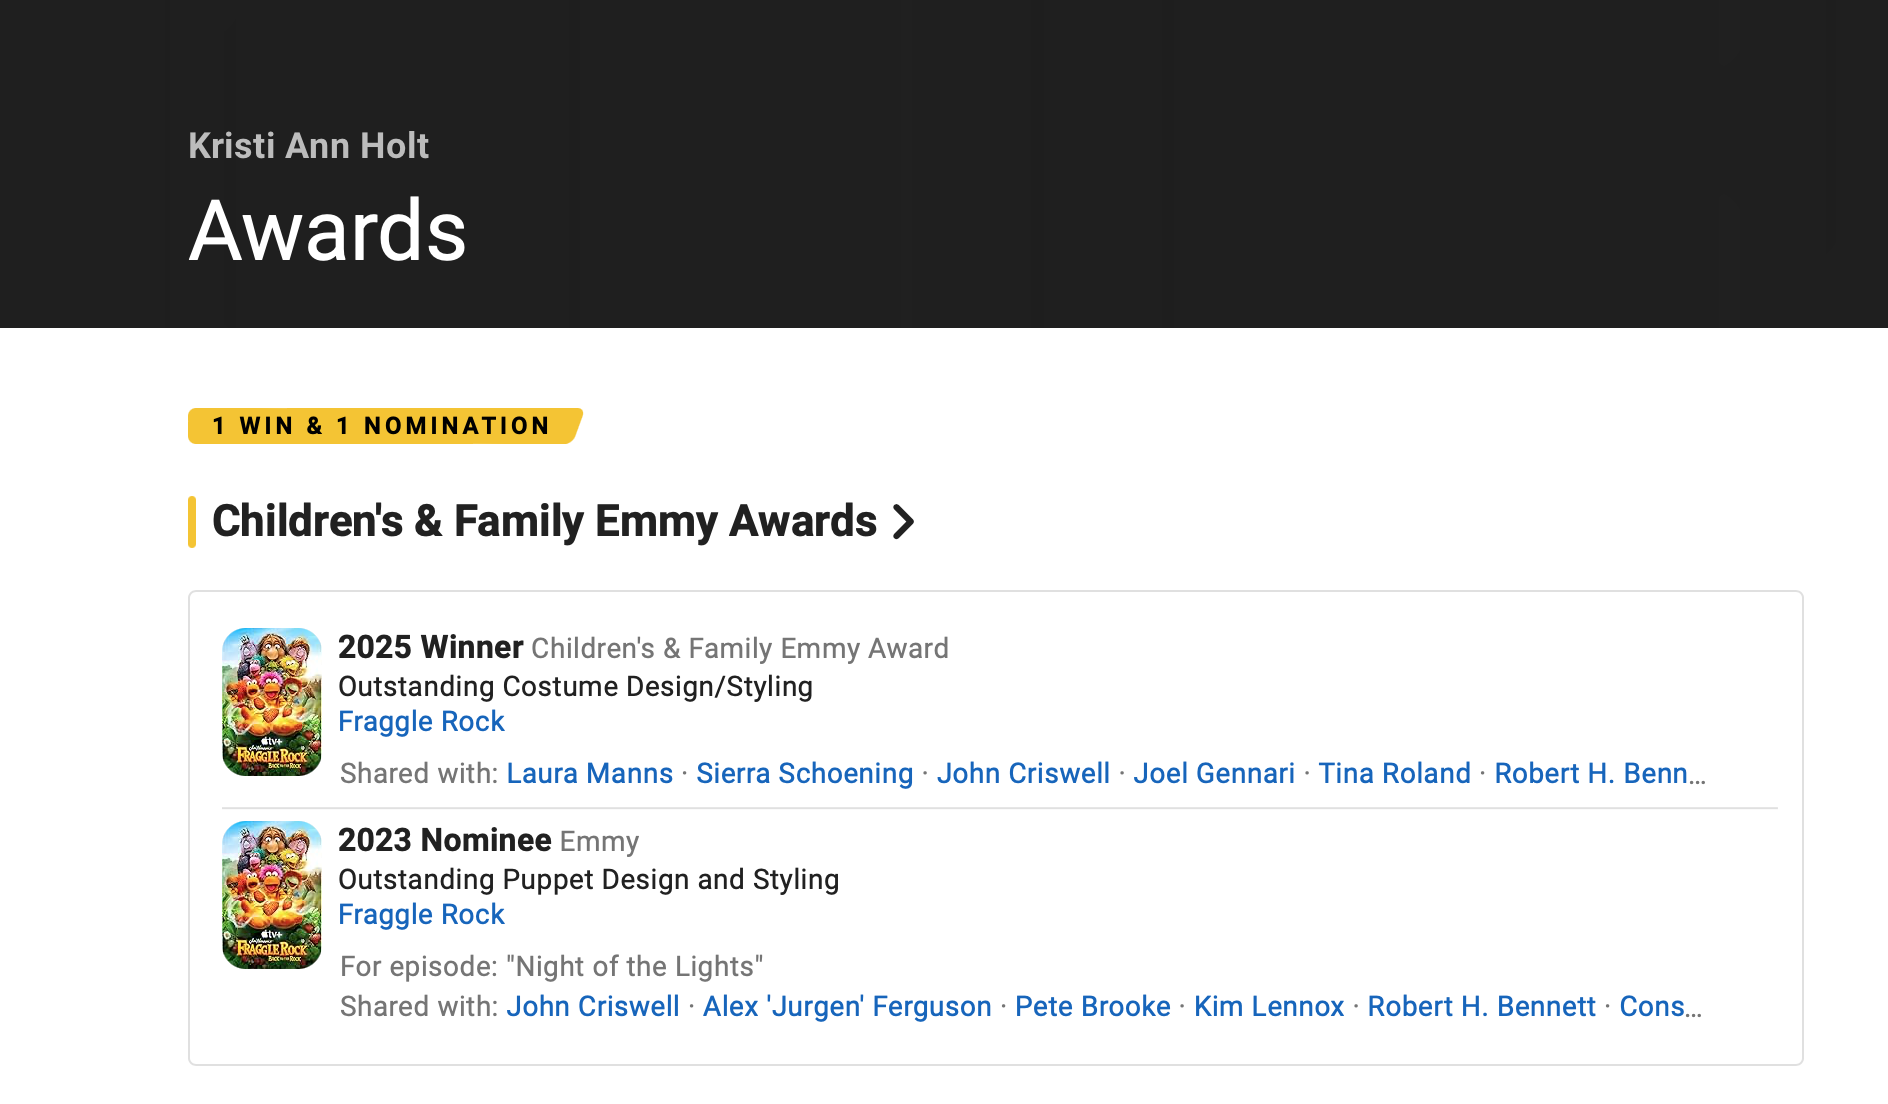Visit Laura Manns profile
This screenshot has width=1888, height=1104.
pyautogui.click(x=589, y=773)
